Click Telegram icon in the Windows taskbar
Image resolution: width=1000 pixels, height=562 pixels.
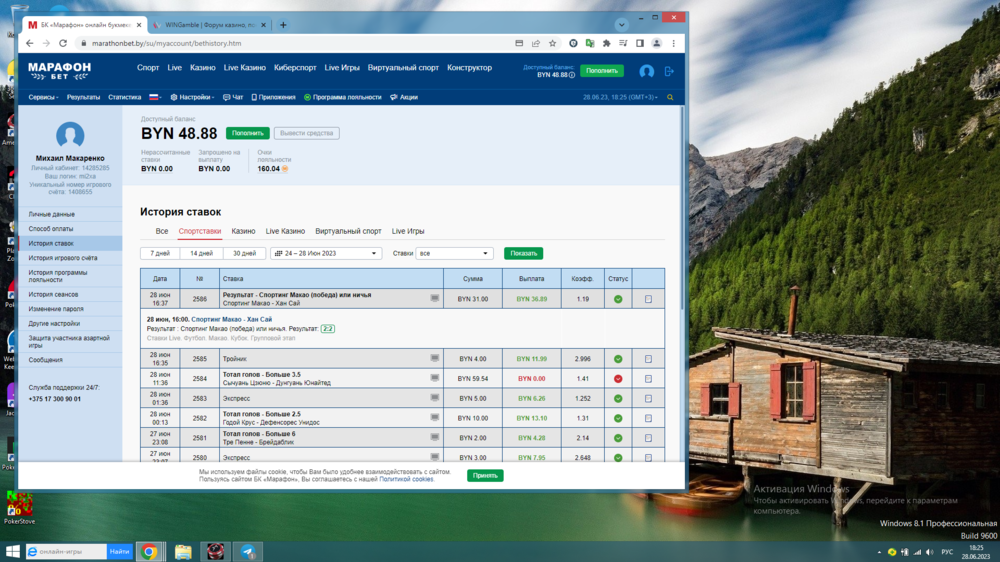(248, 551)
